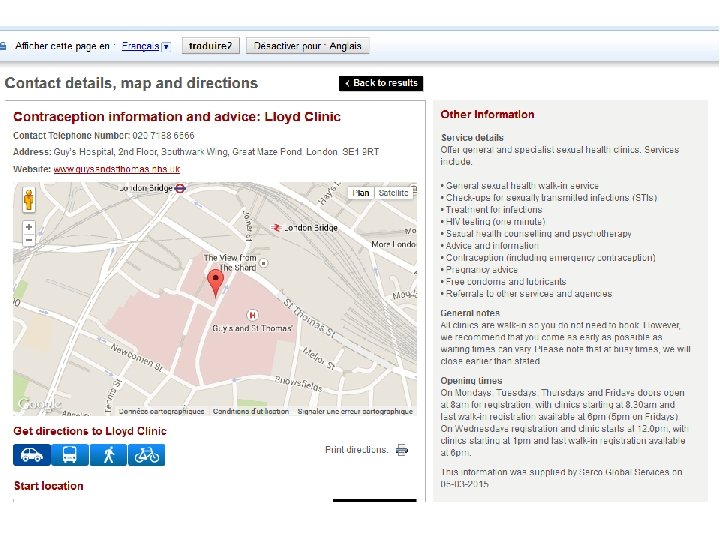Click the Guy's Hospital address line
This screenshot has height=540, width=720.
[196, 152]
